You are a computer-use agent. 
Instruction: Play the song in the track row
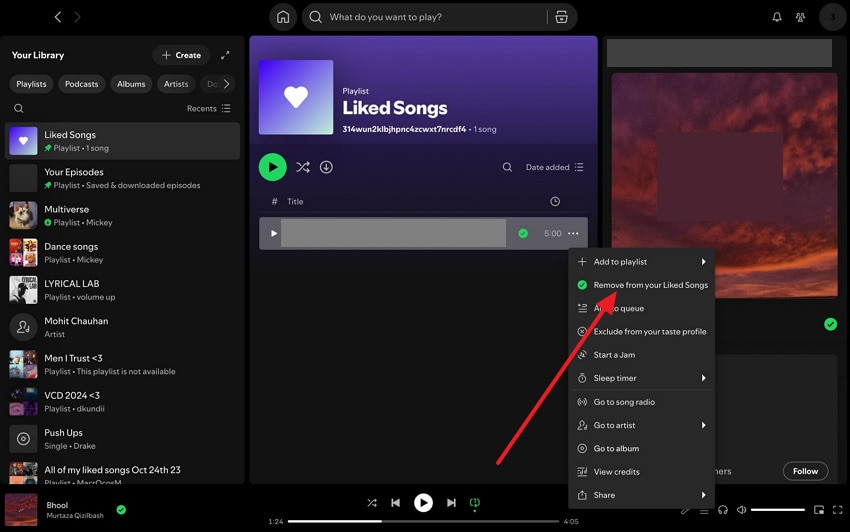(x=274, y=234)
